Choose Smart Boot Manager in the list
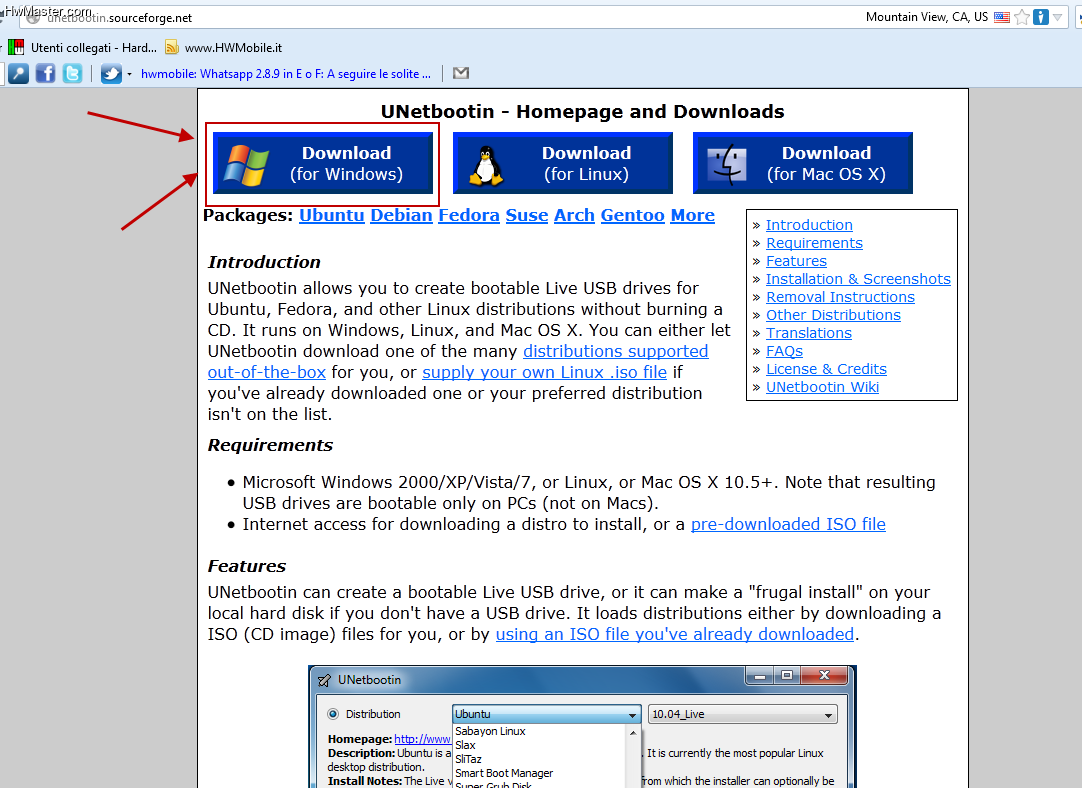The image size is (1082, 788). tap(504, 774)
